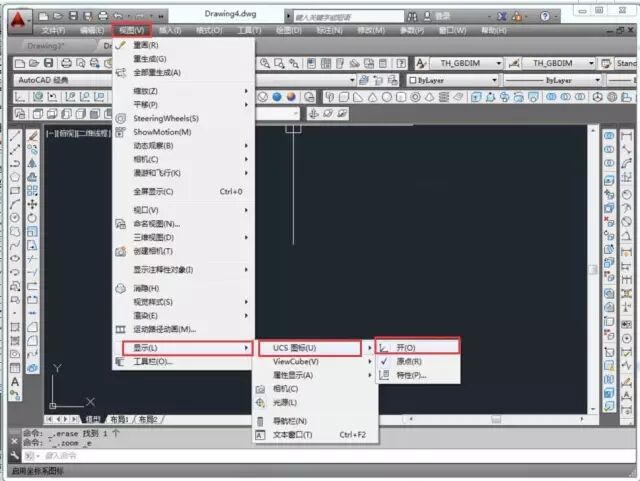Open the ByLayer linetype dropdown
The width and height of the screenshot is (640, 481).
[552, 80]
